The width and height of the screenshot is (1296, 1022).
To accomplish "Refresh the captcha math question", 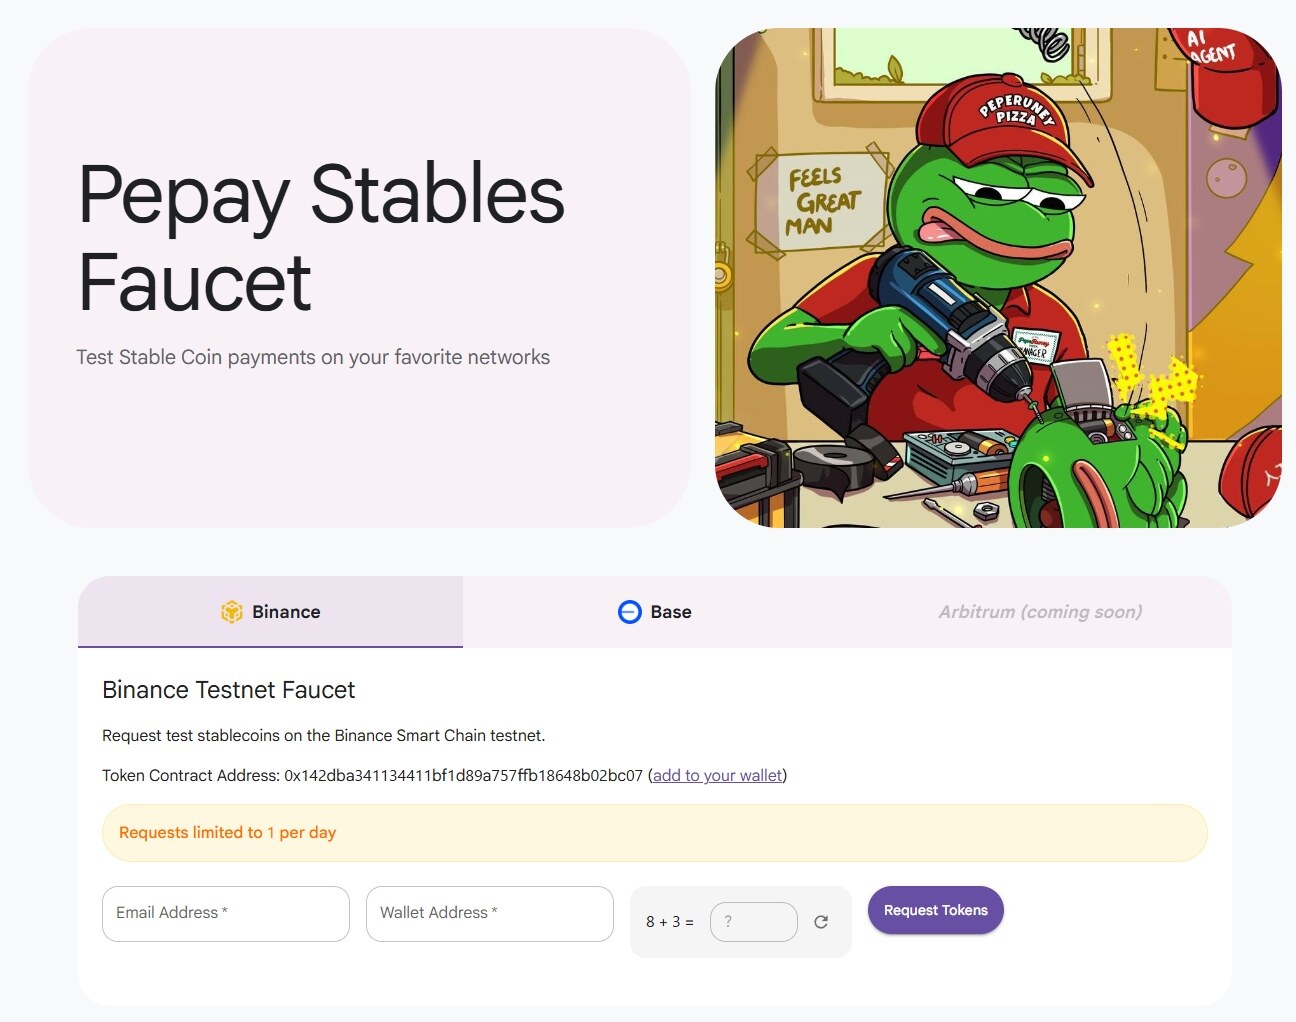I will (821, 922).
